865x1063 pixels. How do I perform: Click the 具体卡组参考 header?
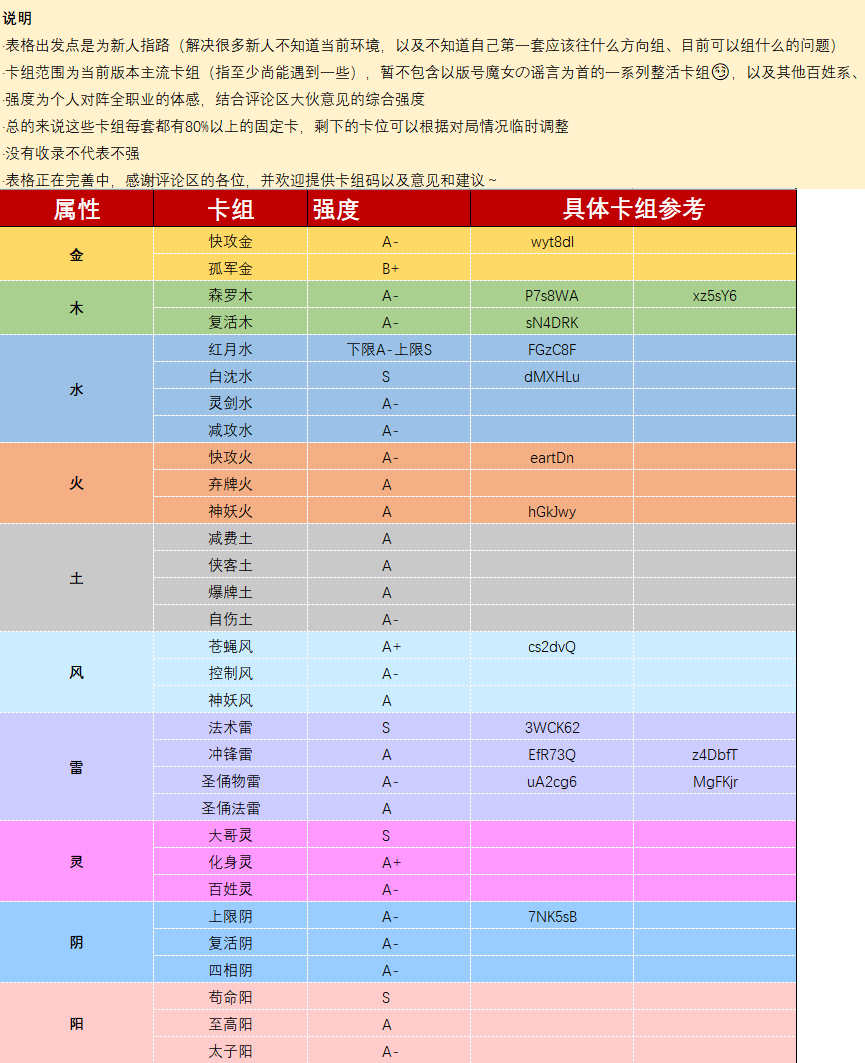click(x=634, y=209)
